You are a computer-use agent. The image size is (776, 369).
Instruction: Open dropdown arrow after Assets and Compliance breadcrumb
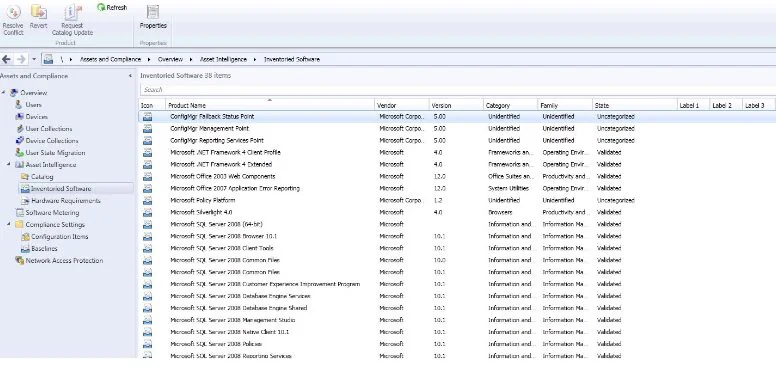(149, 59)
